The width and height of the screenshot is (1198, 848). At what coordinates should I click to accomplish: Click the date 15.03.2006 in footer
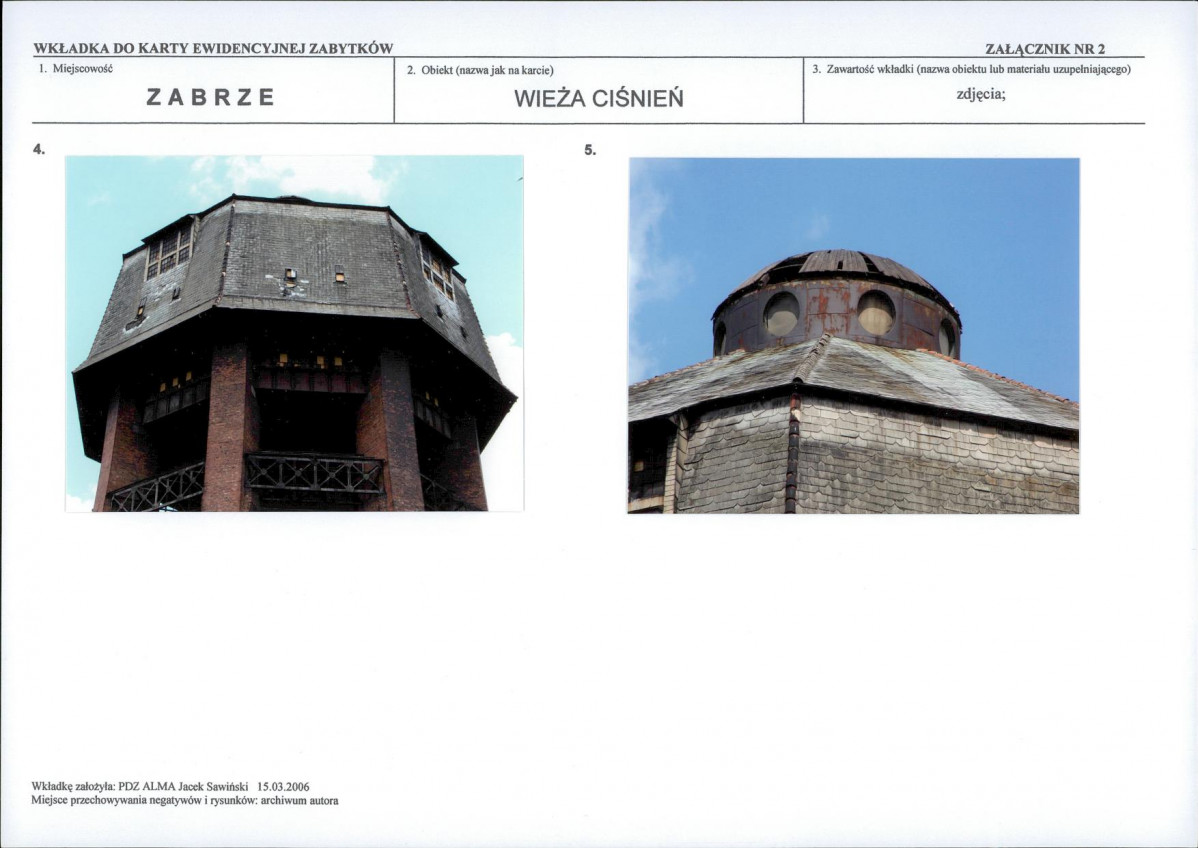(x=284, y=787)
